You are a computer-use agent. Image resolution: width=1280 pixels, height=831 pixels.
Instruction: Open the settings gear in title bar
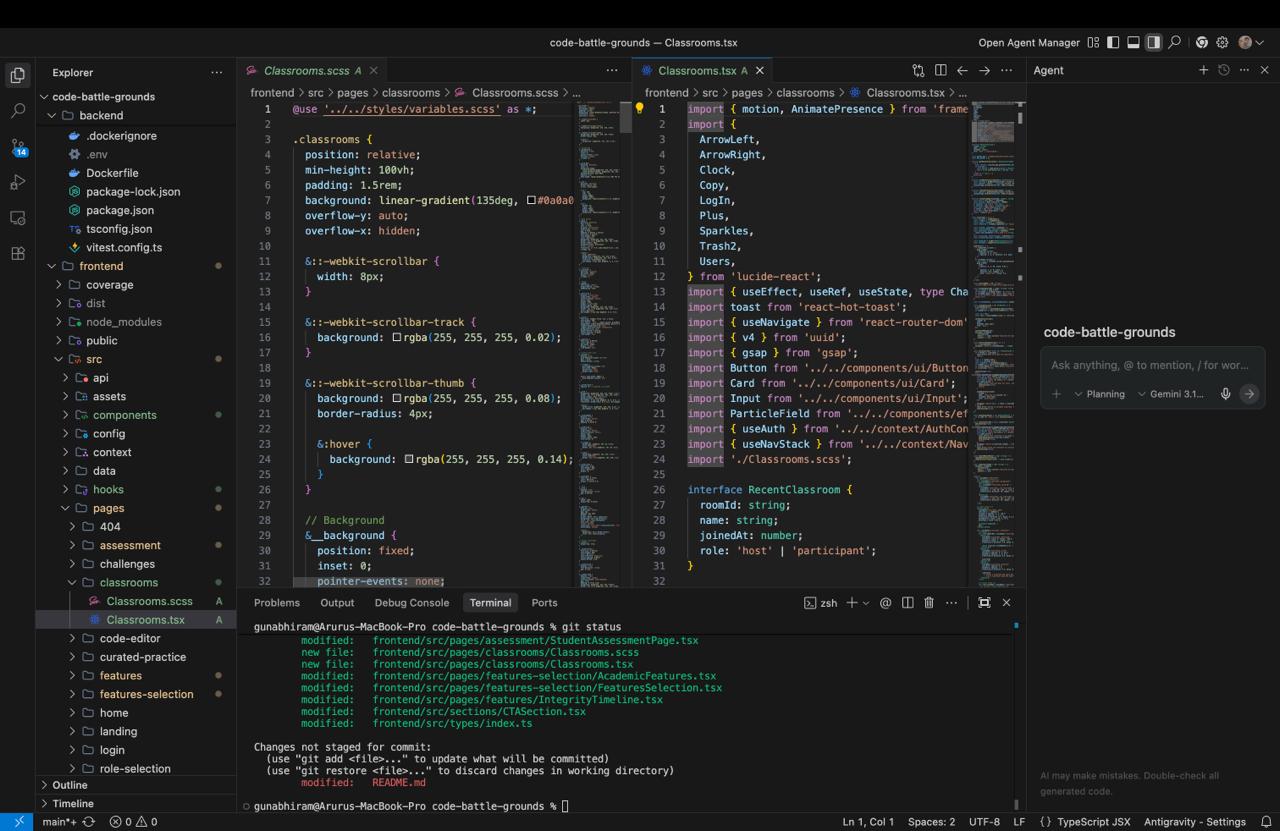(x=1222, y=43)
